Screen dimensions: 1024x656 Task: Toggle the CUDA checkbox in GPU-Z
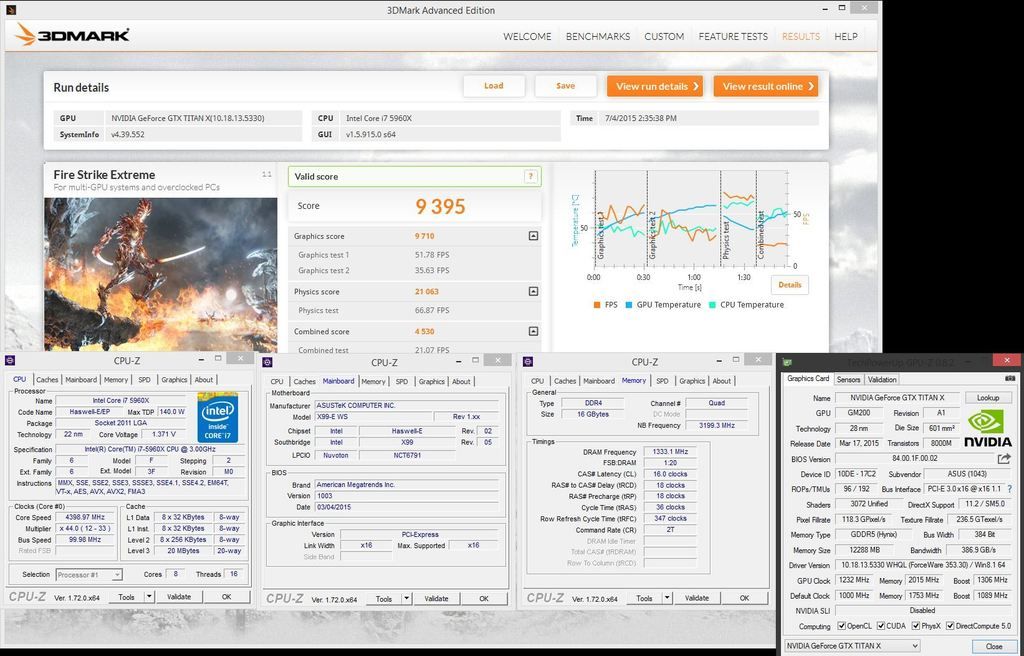[x=880, y=626]
